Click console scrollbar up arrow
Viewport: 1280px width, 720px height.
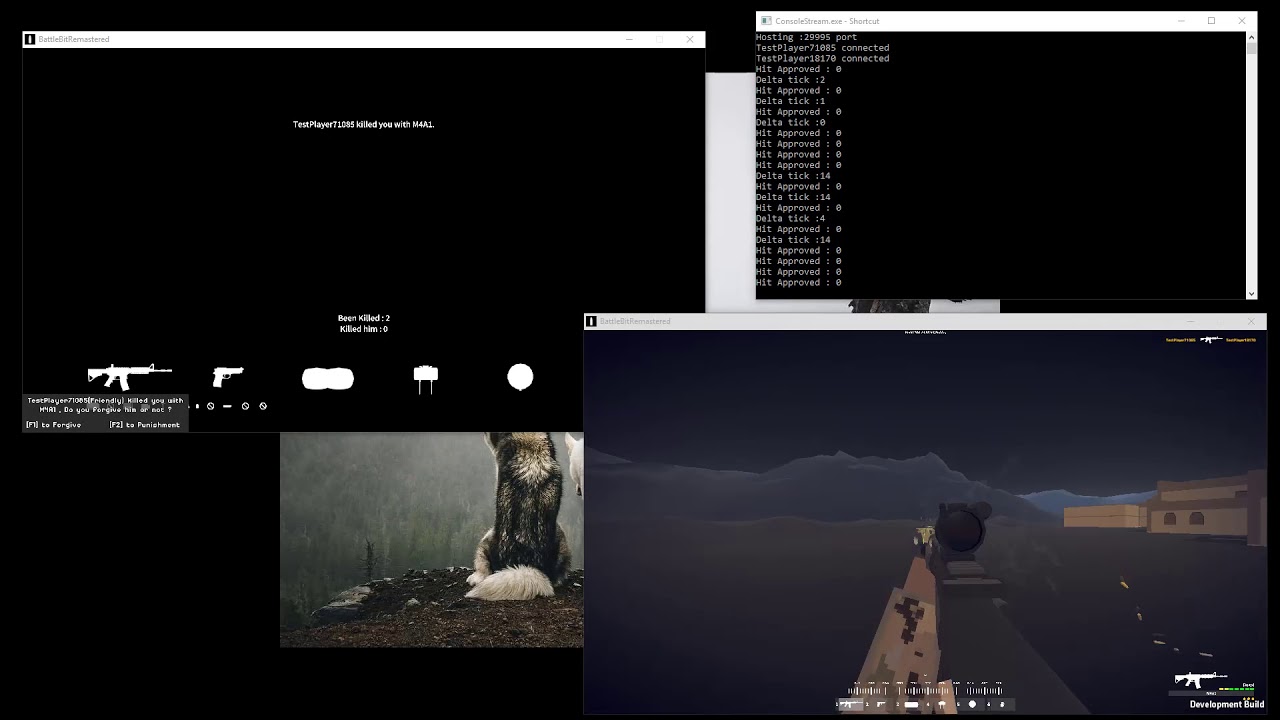point(1251,37)
